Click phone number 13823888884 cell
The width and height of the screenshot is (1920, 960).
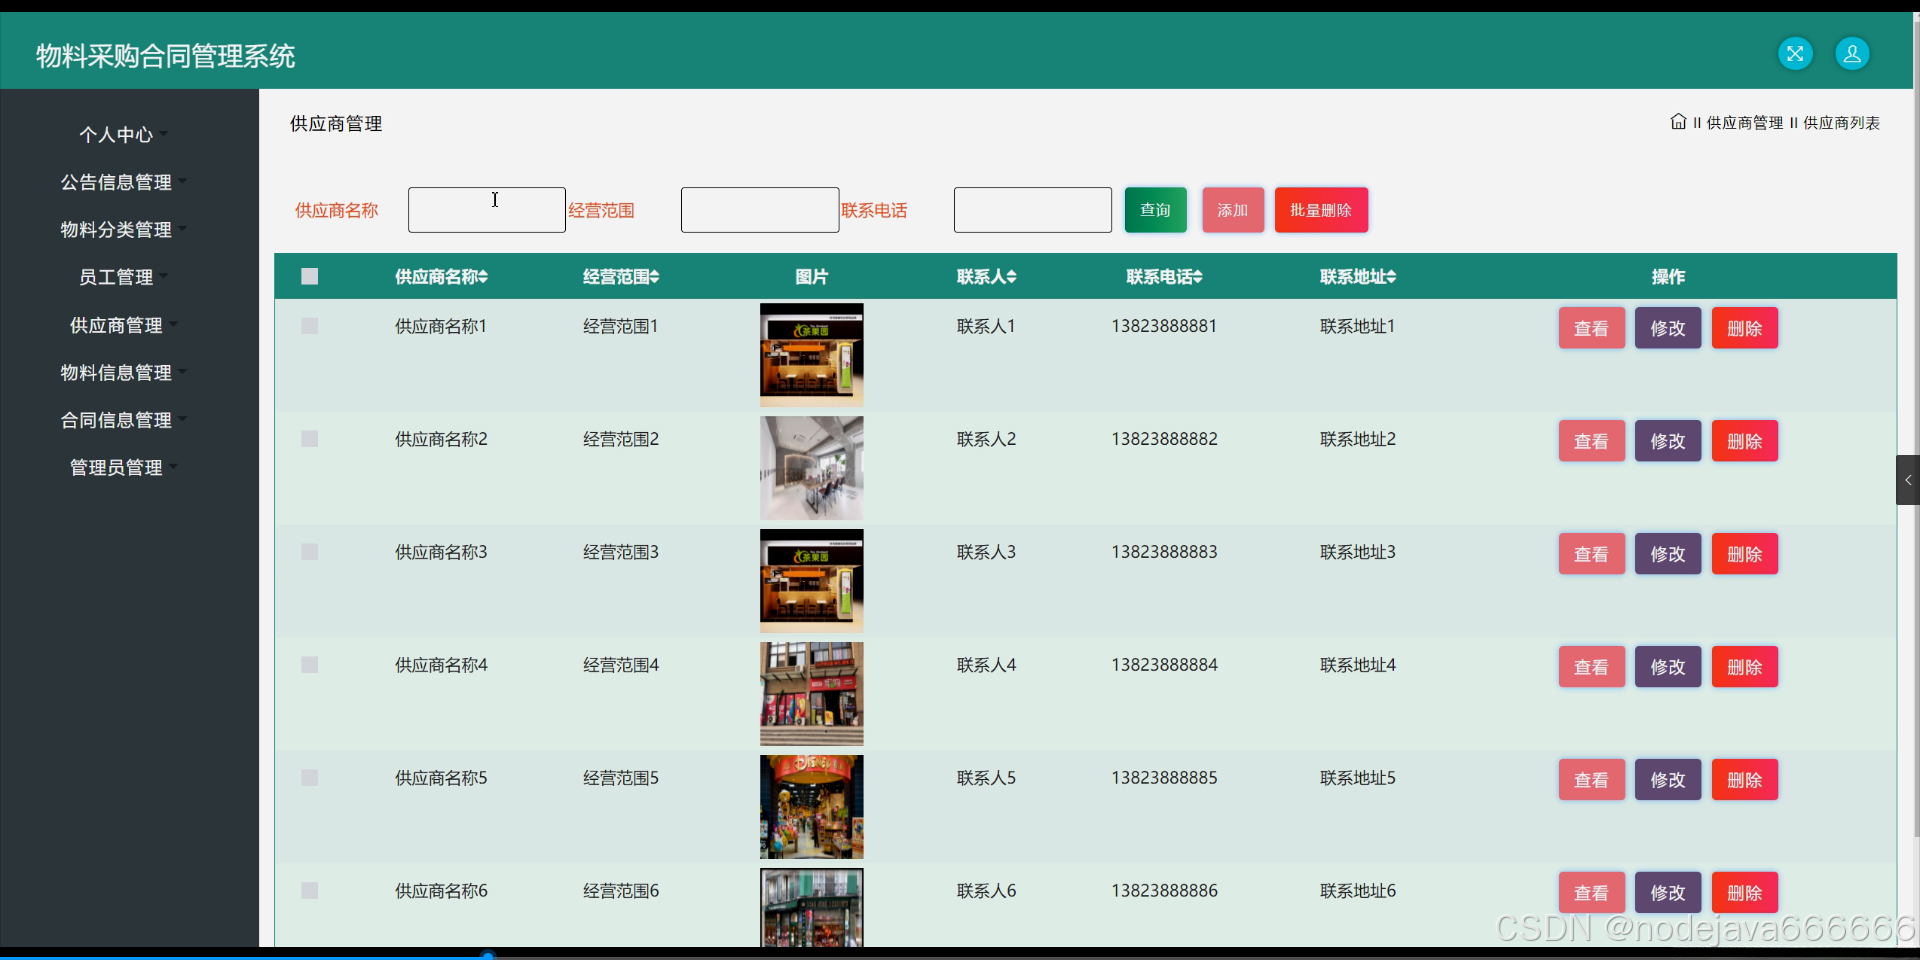tap(1165, 665)
